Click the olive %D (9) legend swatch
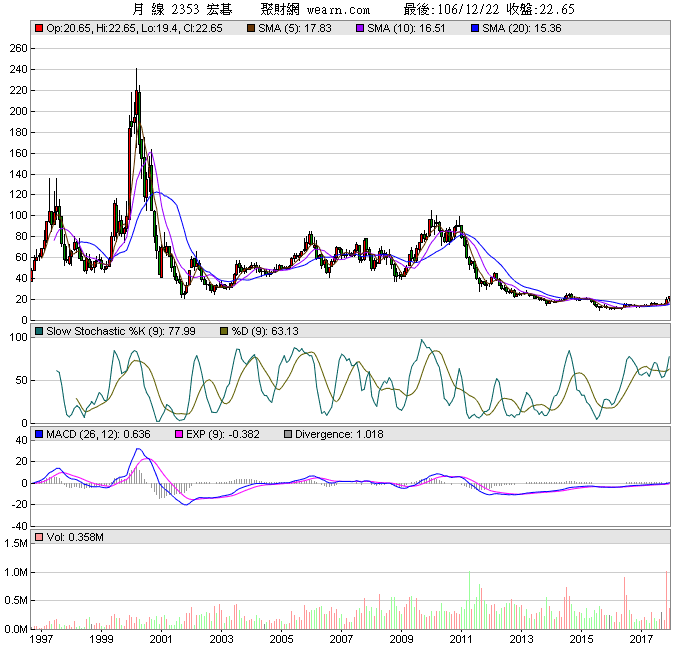This screenshot has width=700, height=650. click(x=224, y=331)
